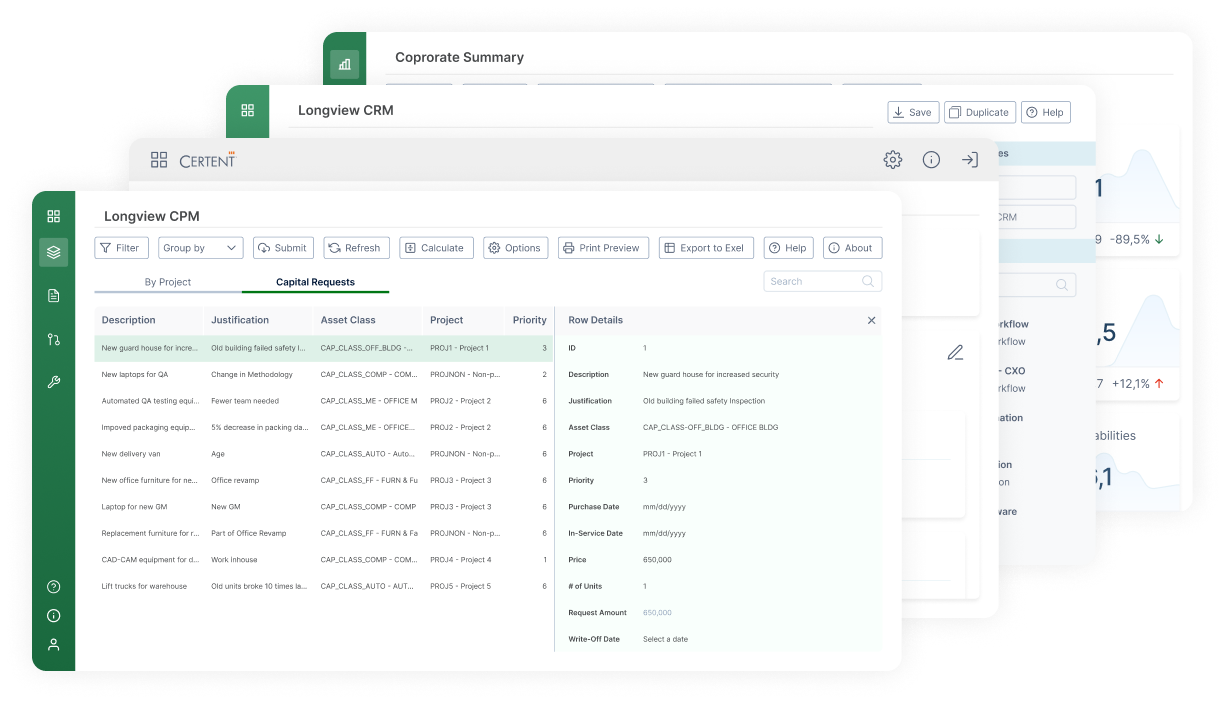The image size is (1225, 703).
Task: Click the wrench tools icon in the sidebar
Action: [x=54, y=382]
